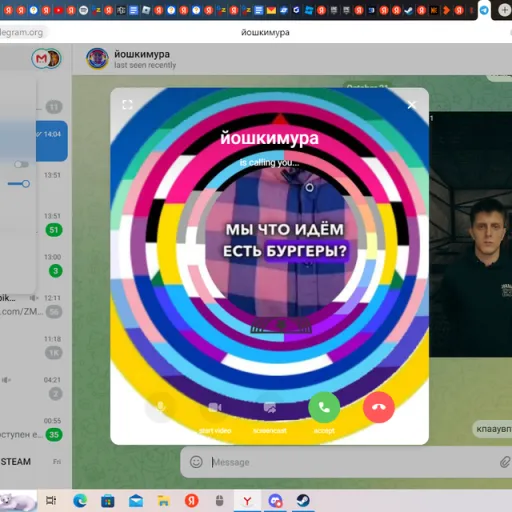Click the йошкимура name in chat header
Viewport: 512px width, 512px height.
click(142, 54)
